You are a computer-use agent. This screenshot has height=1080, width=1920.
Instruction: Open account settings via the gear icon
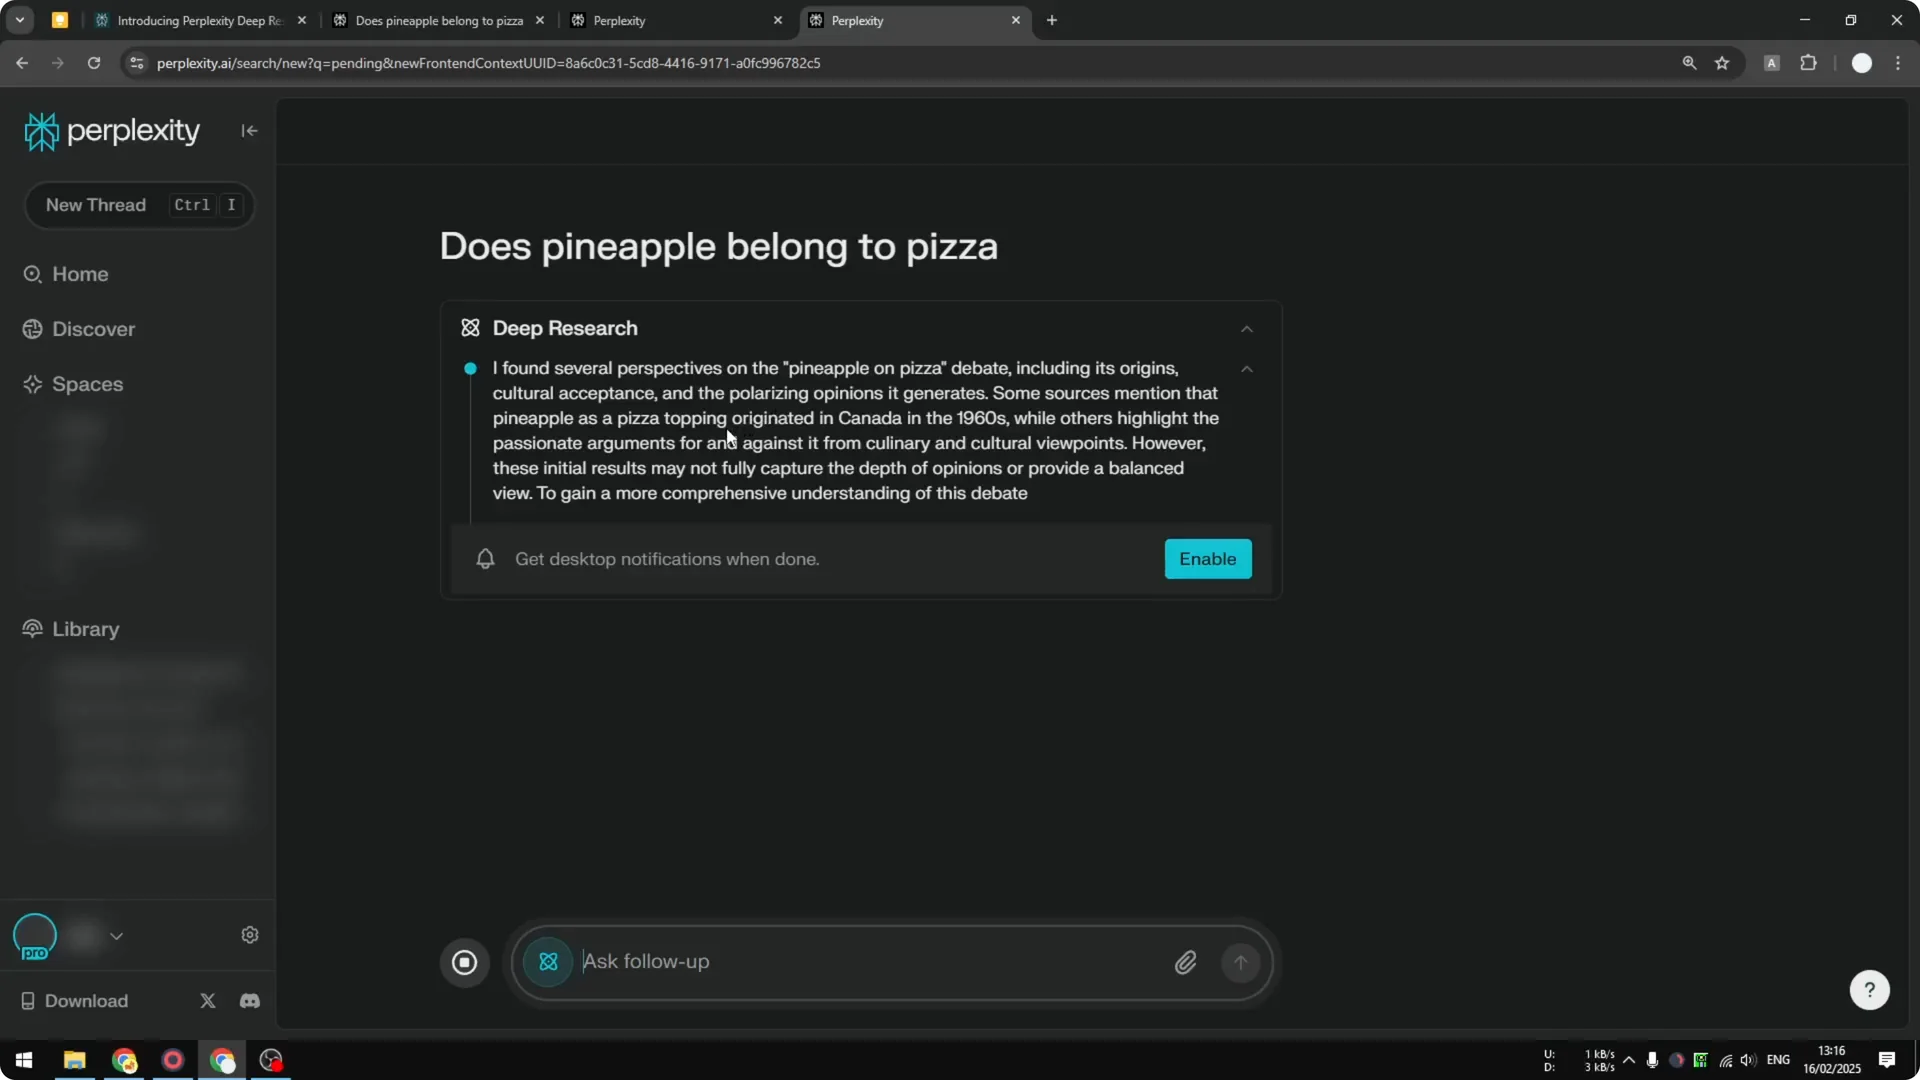249,934
